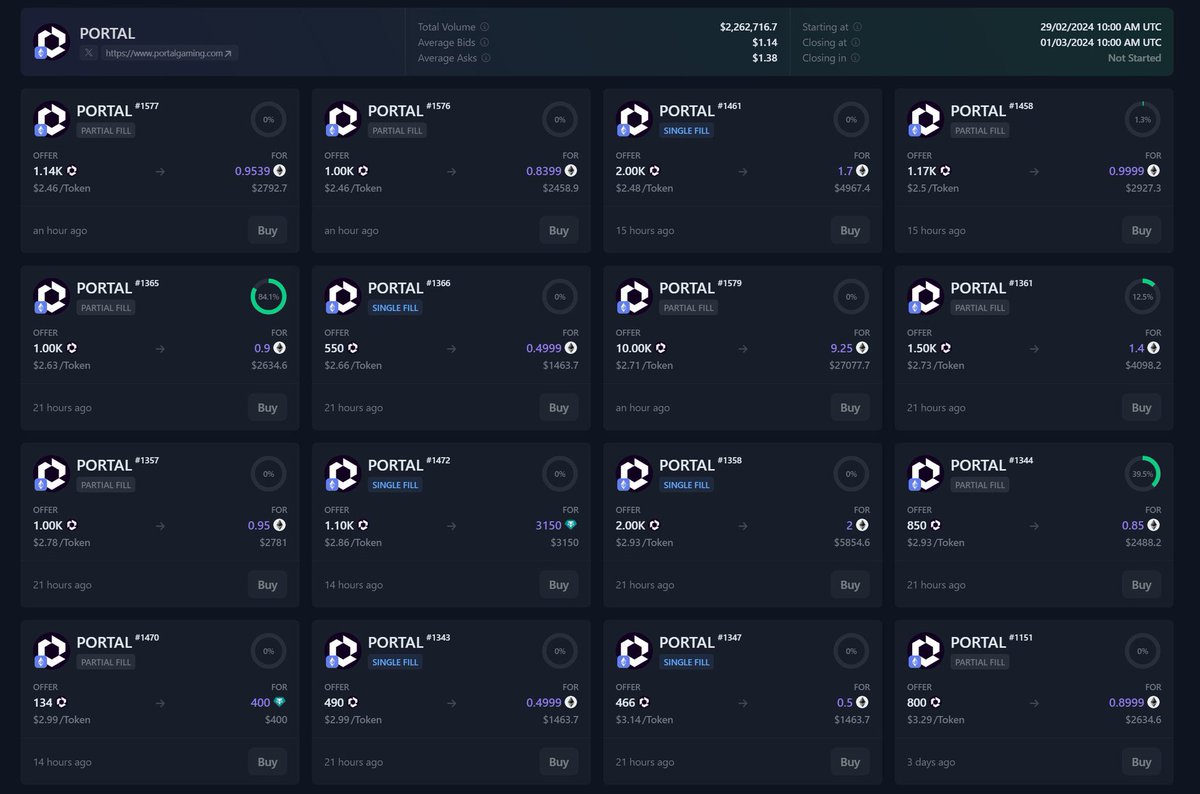
Task: Buy offer #1576 for 0.8399 ETH
Action: [559, 230]
